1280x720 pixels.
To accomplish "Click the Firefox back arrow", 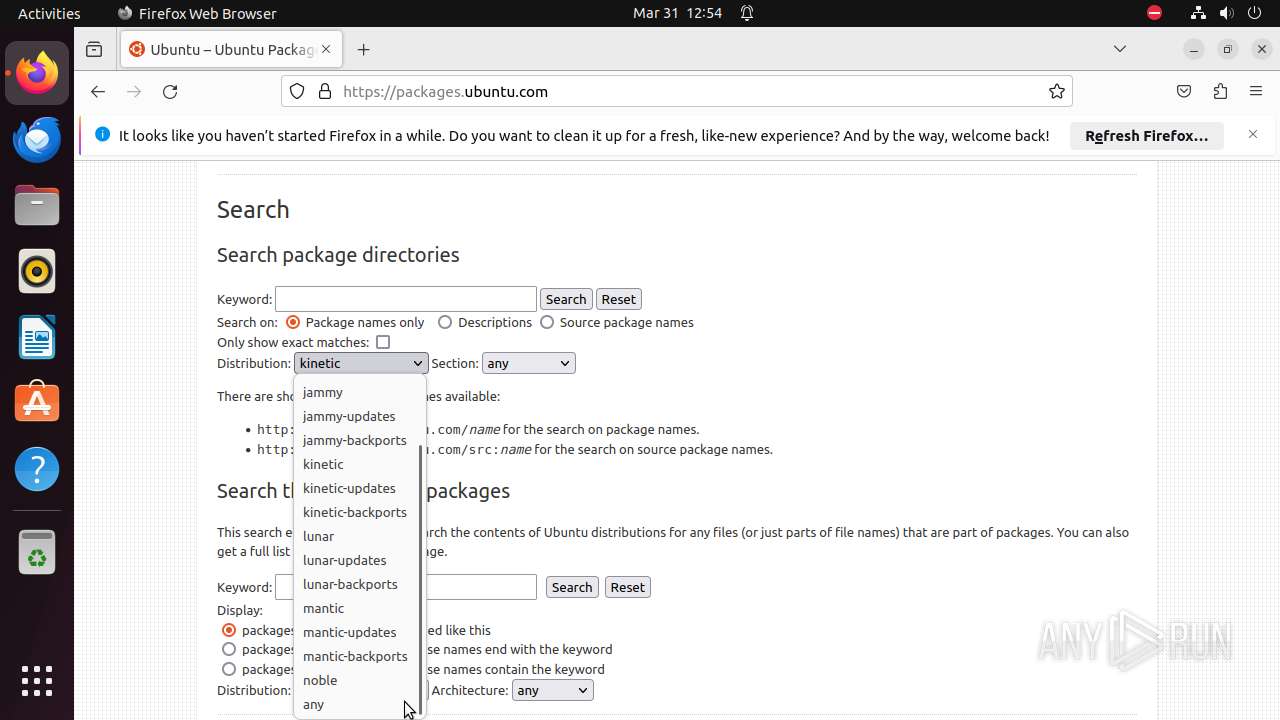I will click(x=97, y=91).
